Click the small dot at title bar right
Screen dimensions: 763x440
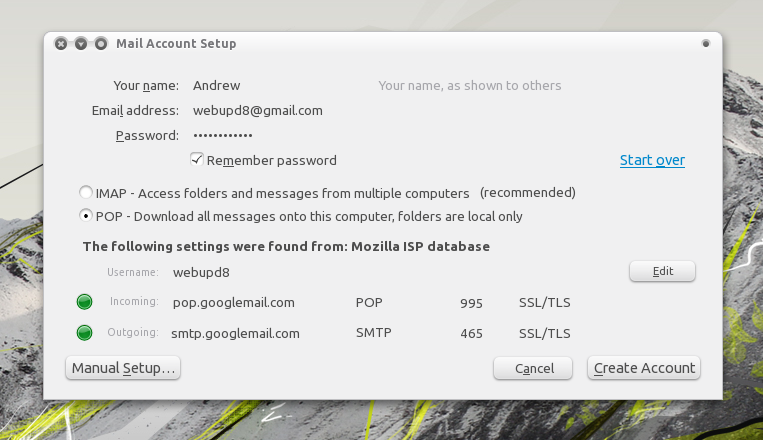(706, 43)
